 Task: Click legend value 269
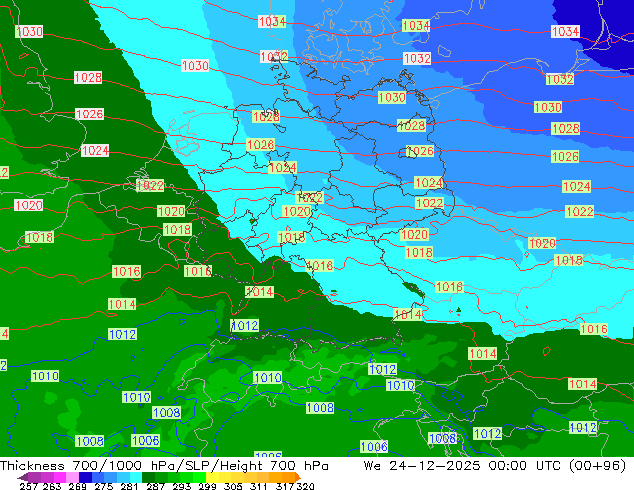coord(77,486)
